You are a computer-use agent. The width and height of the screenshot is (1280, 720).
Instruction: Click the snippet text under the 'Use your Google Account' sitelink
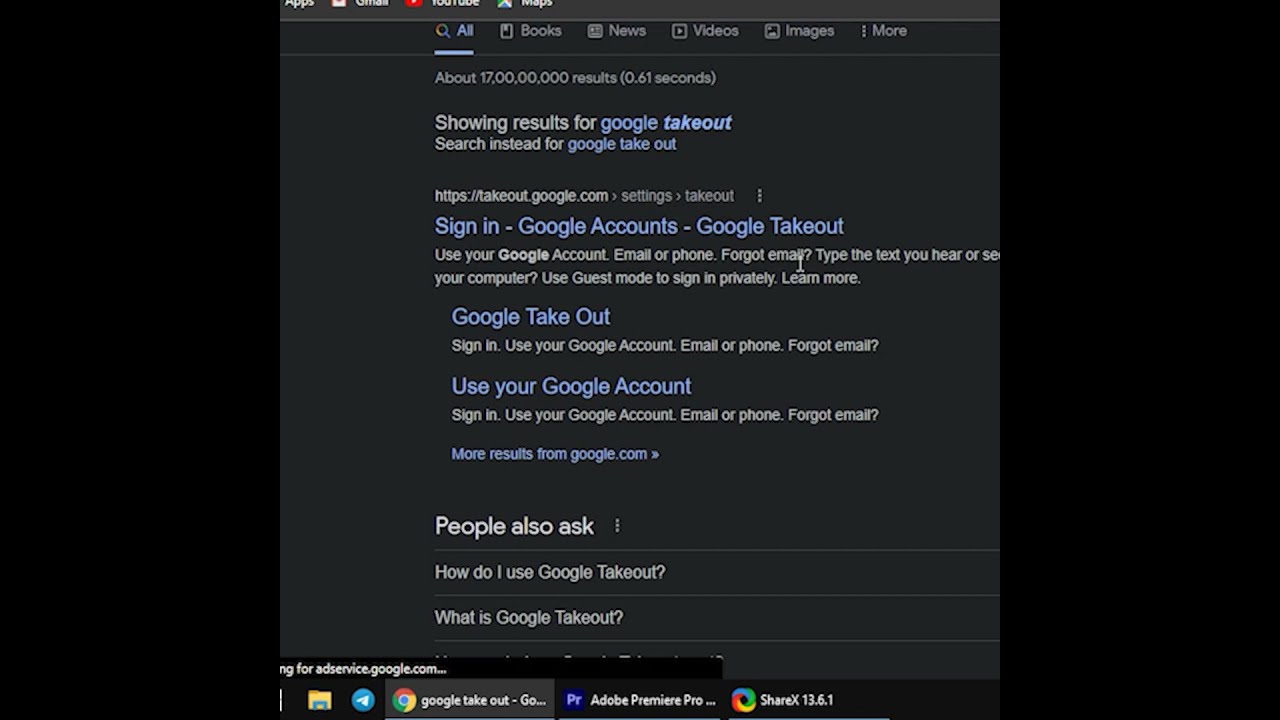coord(665,415)
